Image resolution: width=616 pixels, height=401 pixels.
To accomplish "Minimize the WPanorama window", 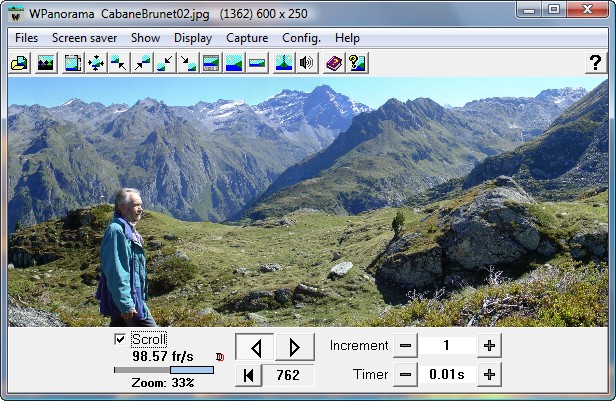I will click(529, 9).
